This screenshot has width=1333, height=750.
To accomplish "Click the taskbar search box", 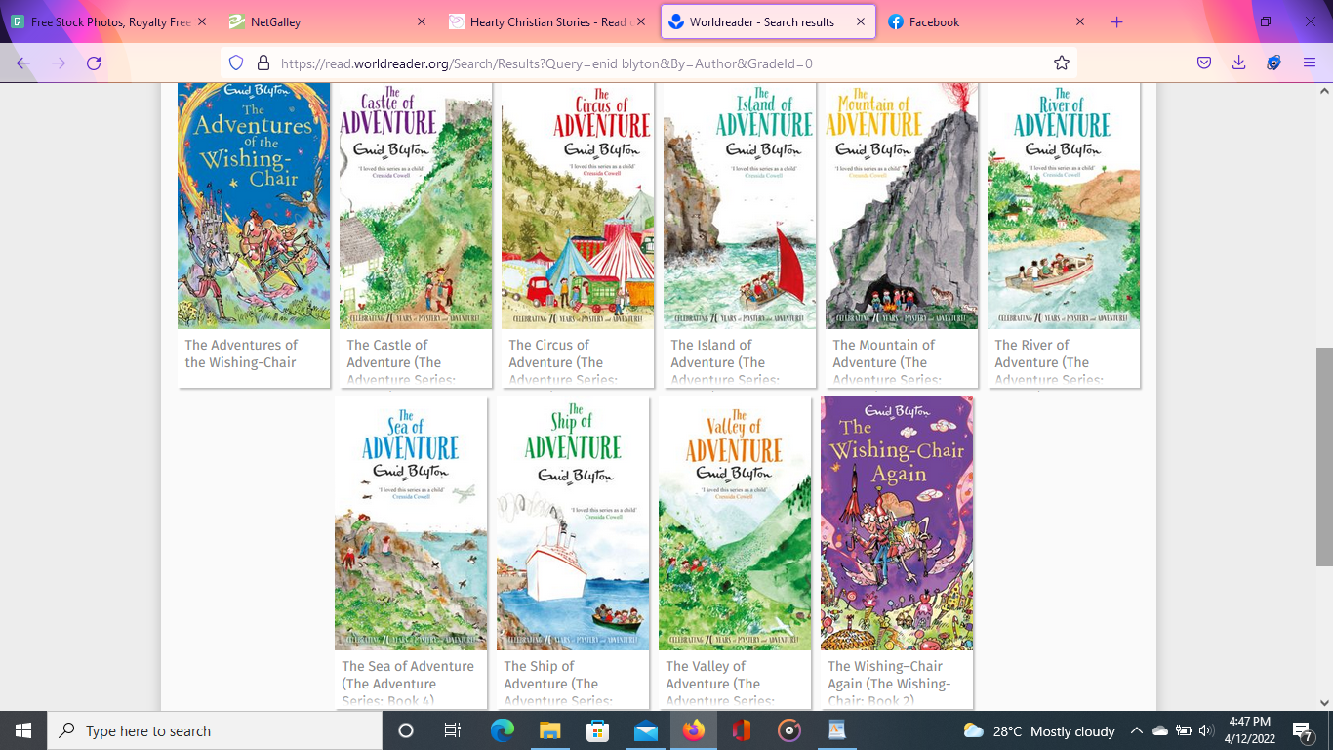I will click(x=215, y=730).
